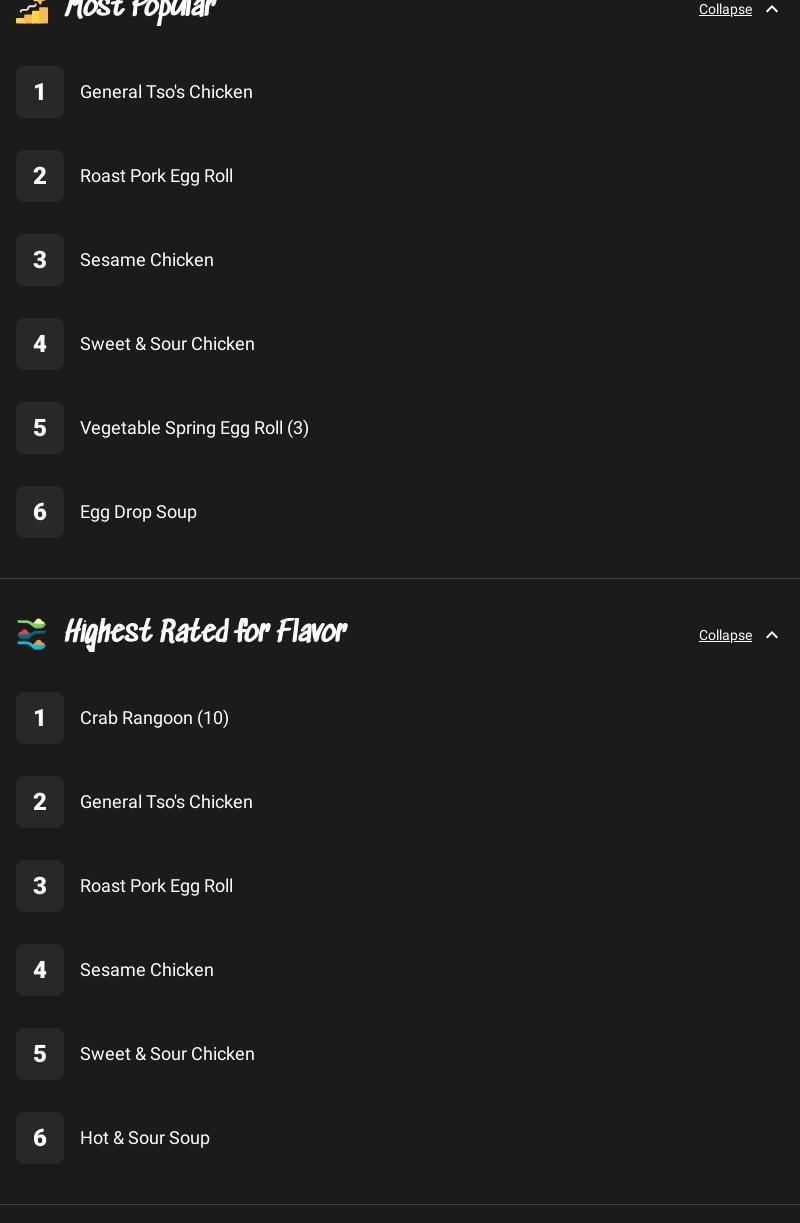Open Crab Rangoon (10)
Image resolution: width=800 pixels, height=1223 pixels.
tap(154, 718)
